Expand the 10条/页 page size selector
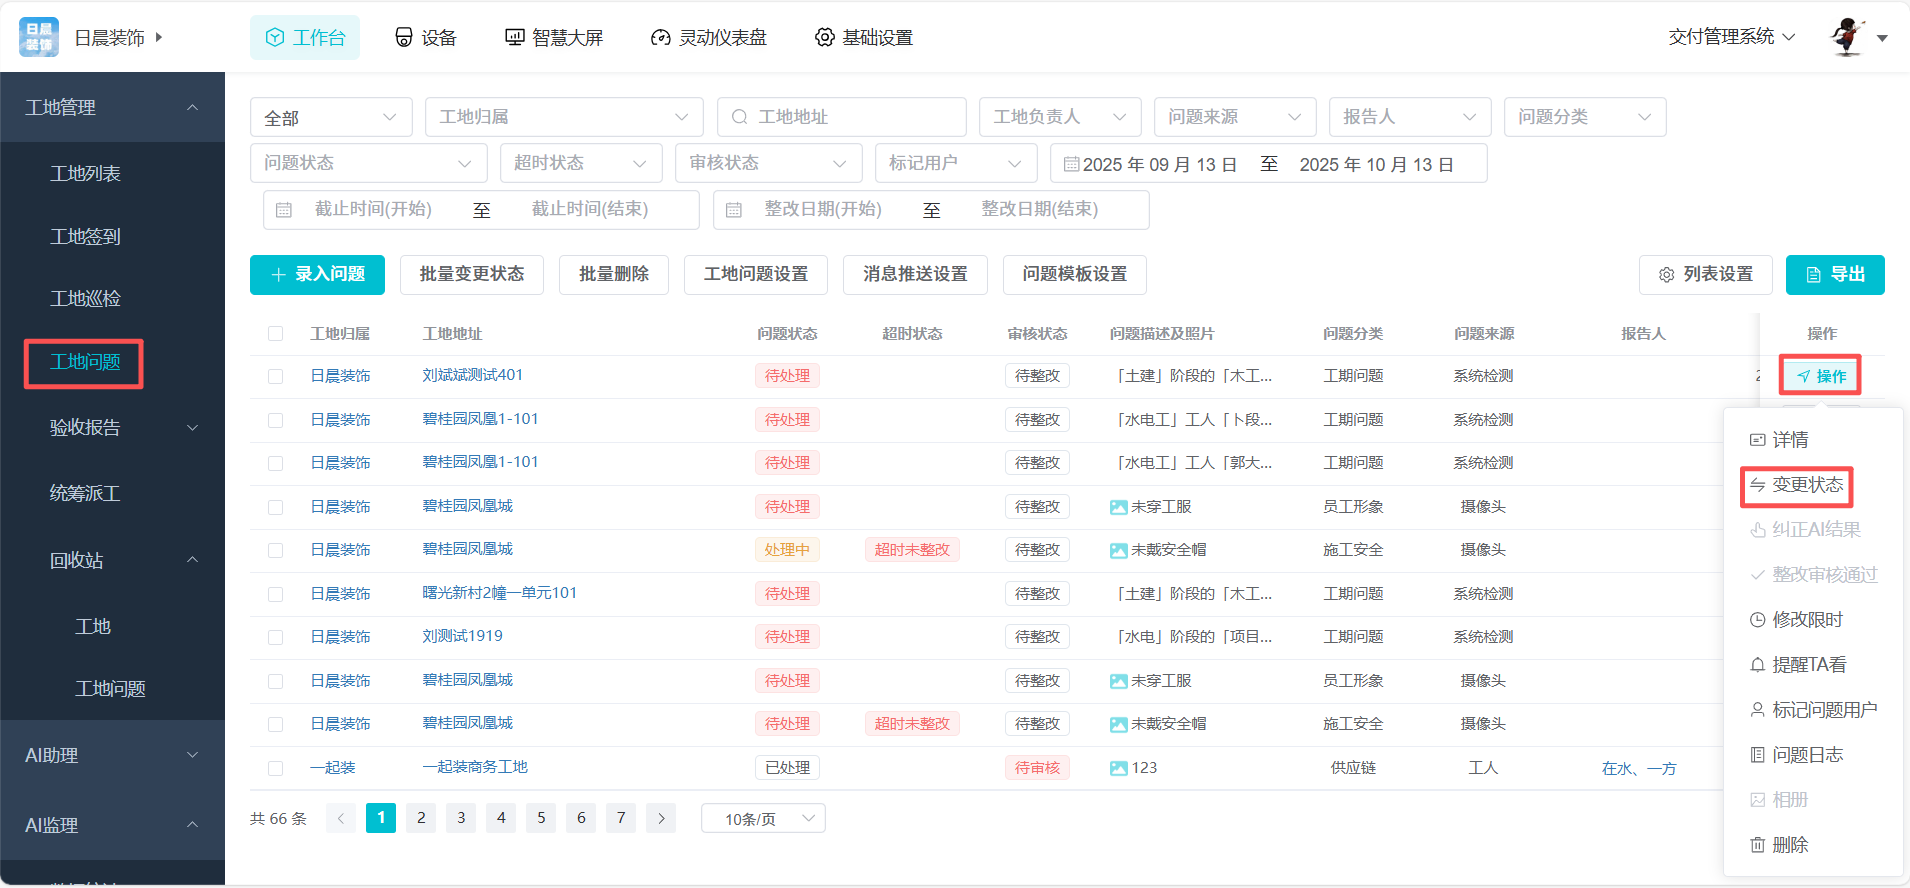 point(762,819)
